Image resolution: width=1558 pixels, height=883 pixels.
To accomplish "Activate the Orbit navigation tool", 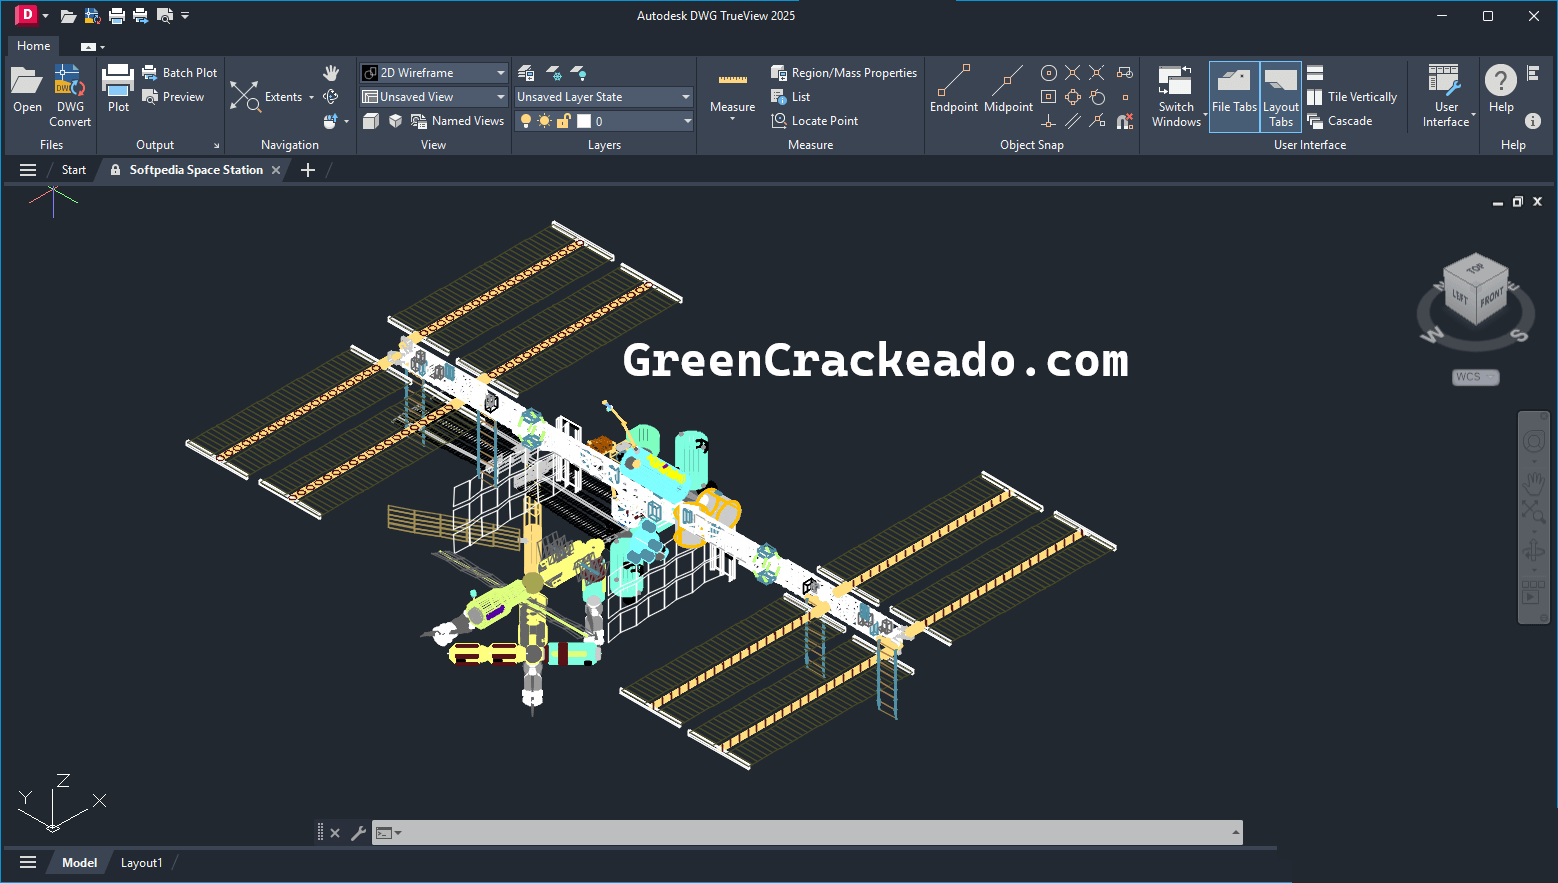I will pyautogui.click(x=331, y=97).
